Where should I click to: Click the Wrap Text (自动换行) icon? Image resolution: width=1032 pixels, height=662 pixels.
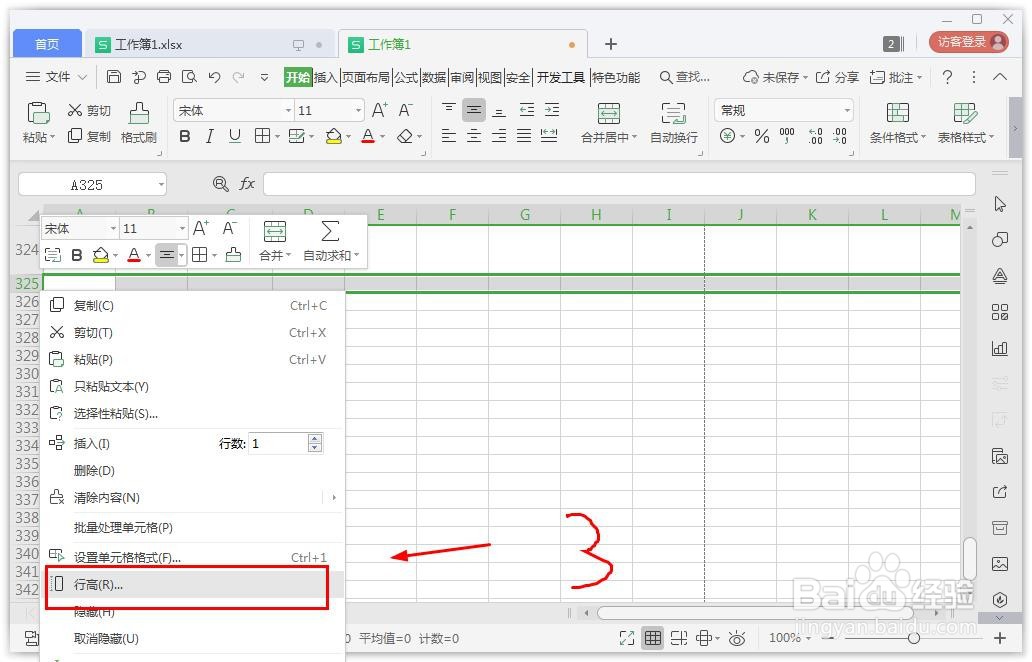(673, 113)
